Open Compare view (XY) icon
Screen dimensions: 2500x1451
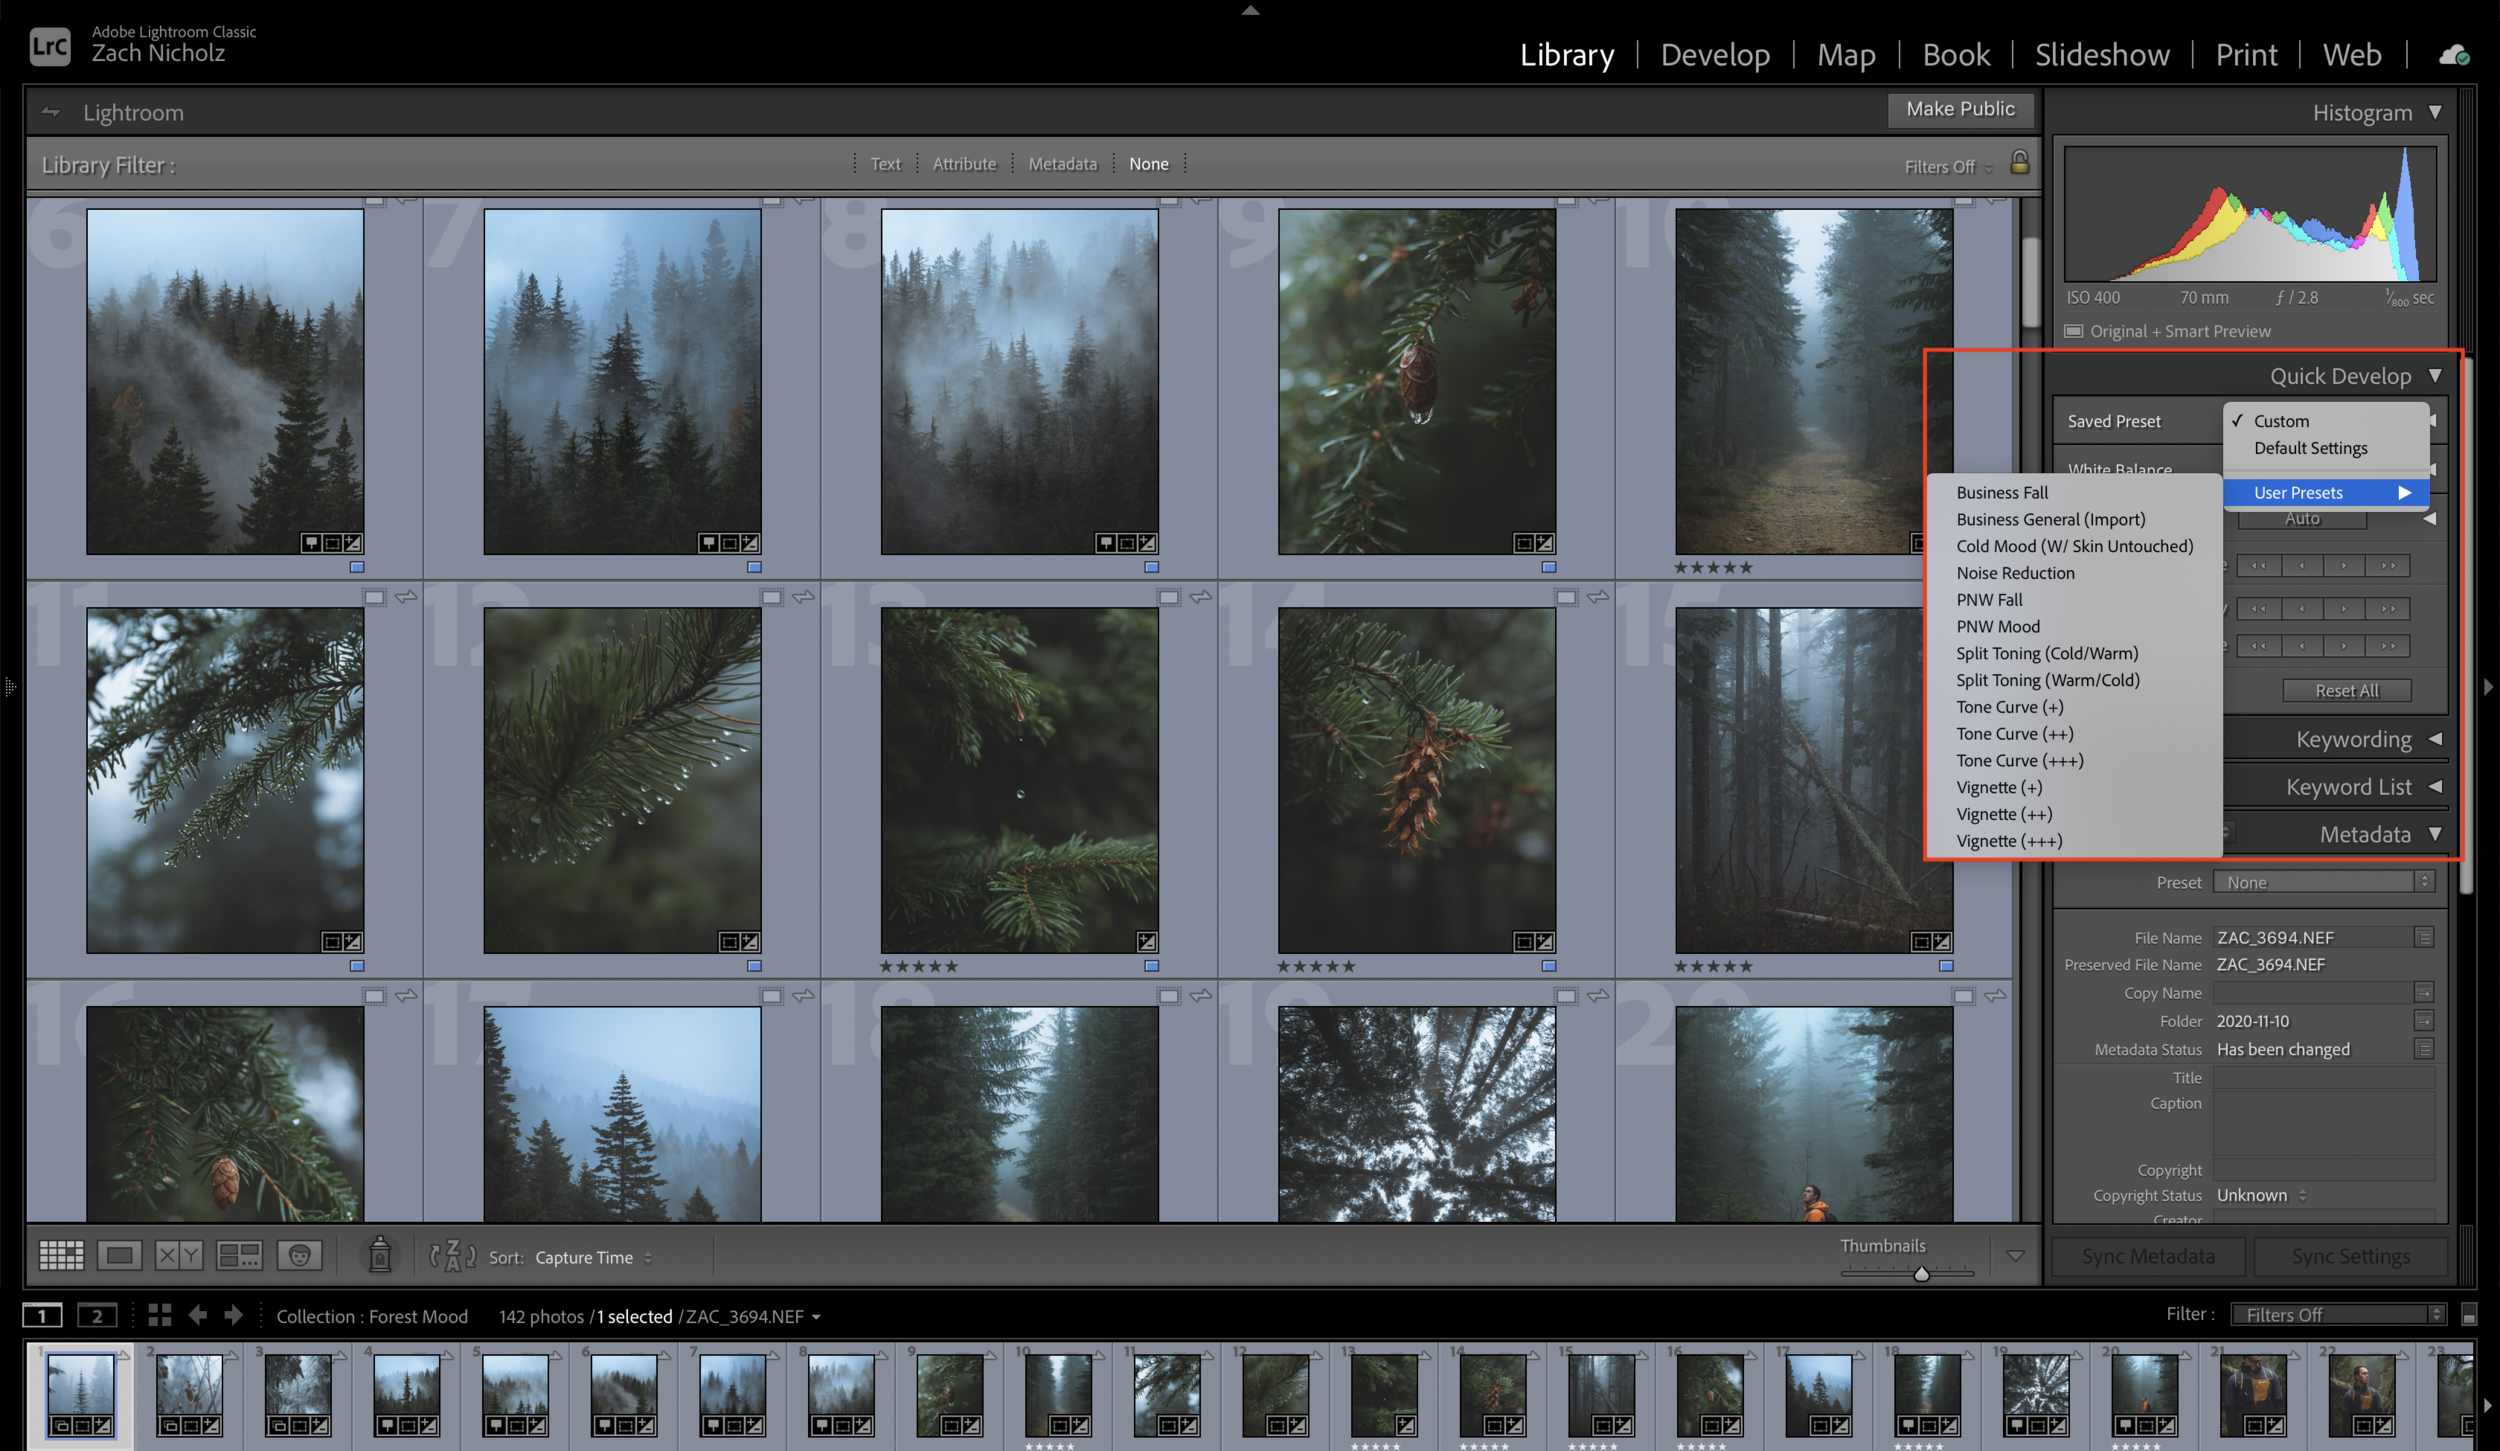tap(179, 1256)
